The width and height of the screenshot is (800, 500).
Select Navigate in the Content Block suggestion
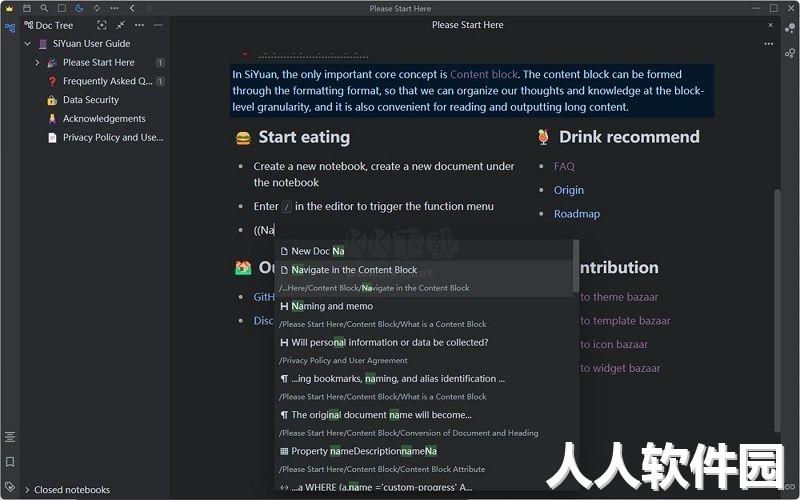(424, 279)
